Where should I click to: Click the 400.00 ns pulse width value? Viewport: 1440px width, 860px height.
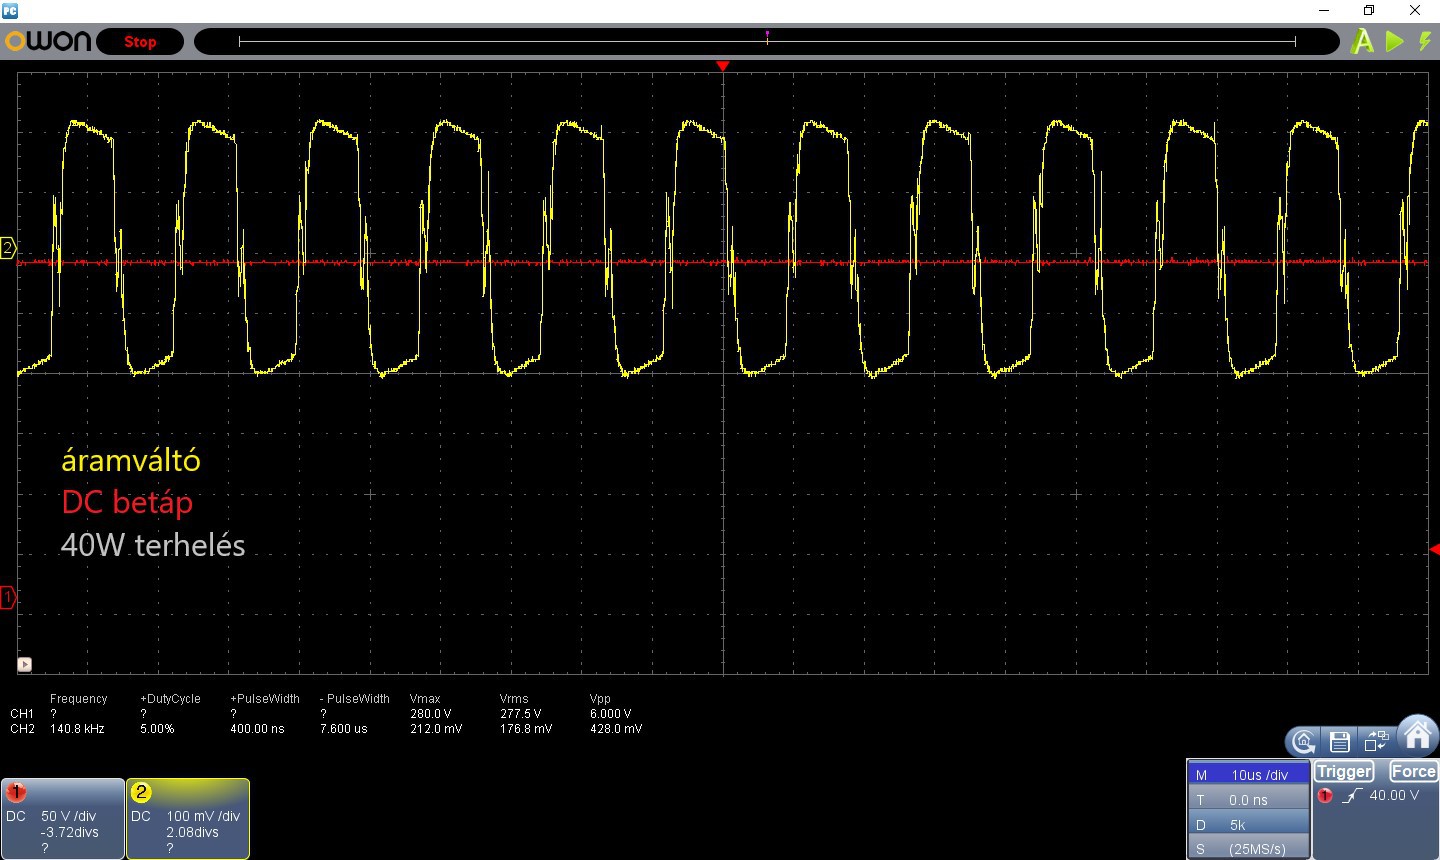[257, 729]
